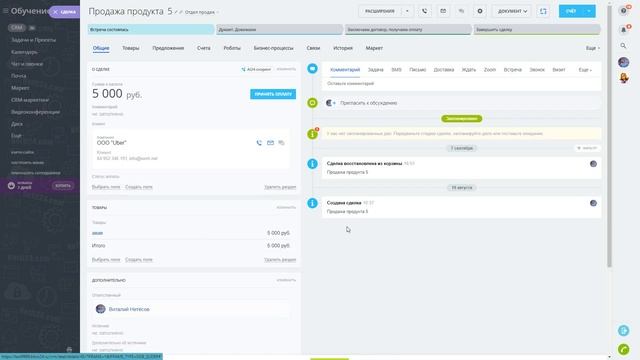This screenshot has height=360, width=640.
Task: Click the Расширения button
Action: tap(380, 11)
